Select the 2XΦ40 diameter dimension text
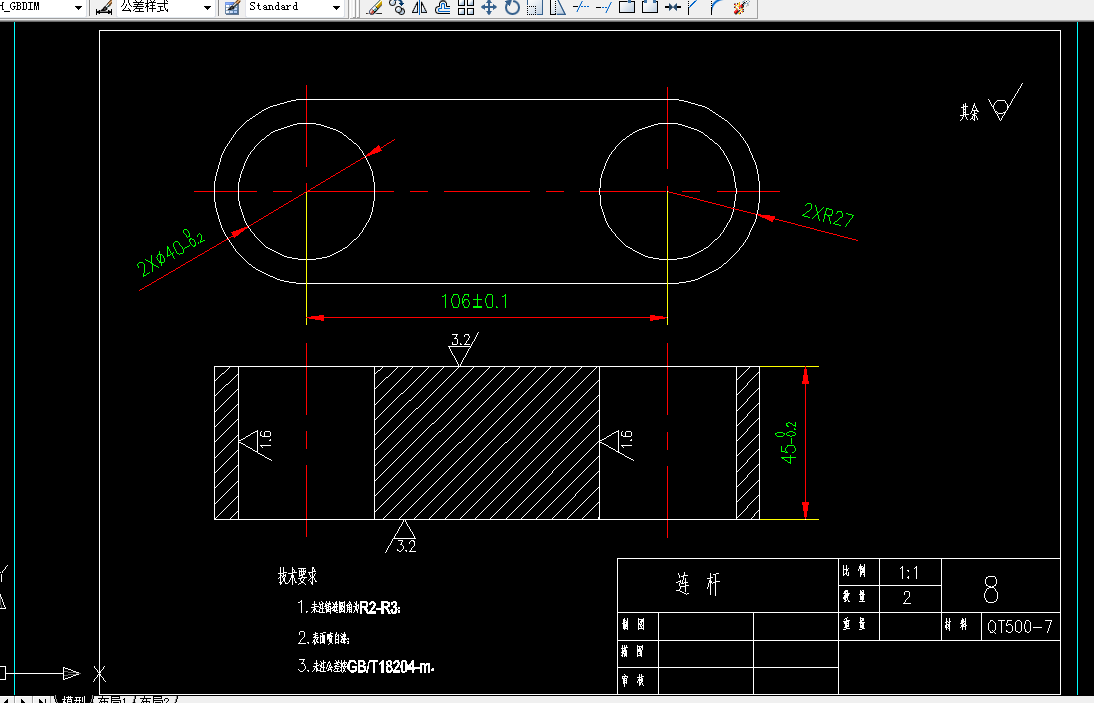This screenshot has height=703, width=1094. pyautogui.click(x=172, y=252)
